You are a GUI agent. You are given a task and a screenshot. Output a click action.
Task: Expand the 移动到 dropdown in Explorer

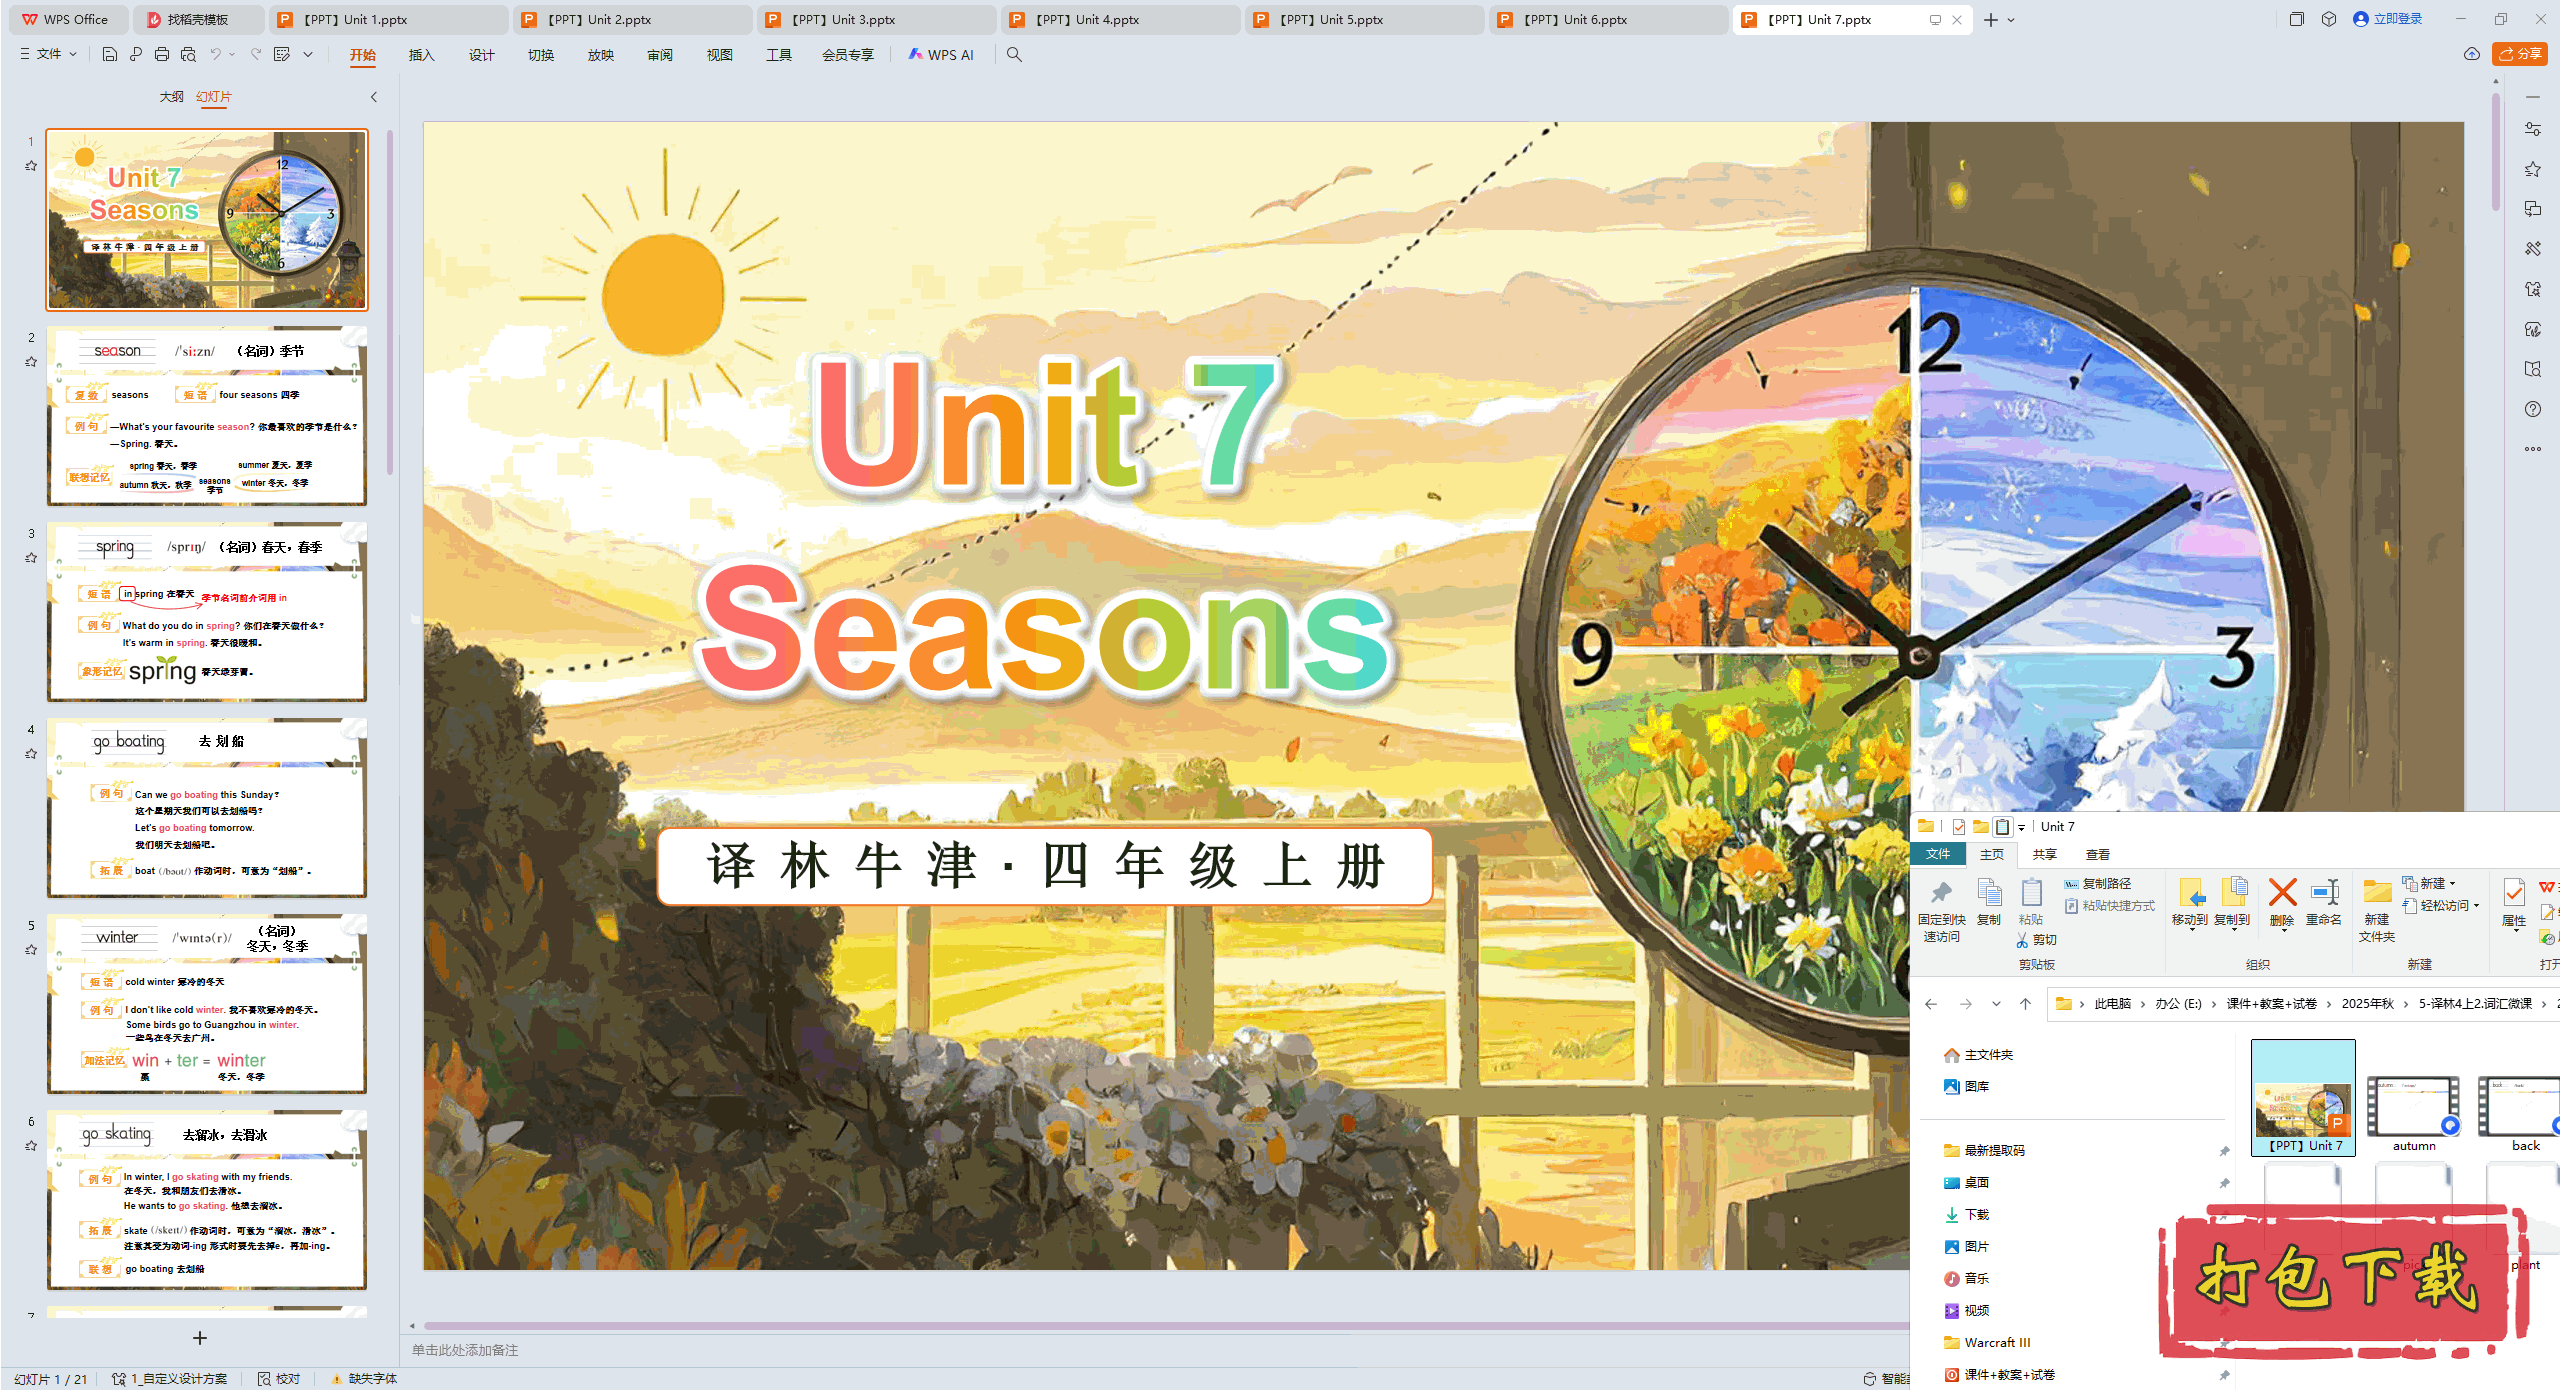click(2192, 931)
